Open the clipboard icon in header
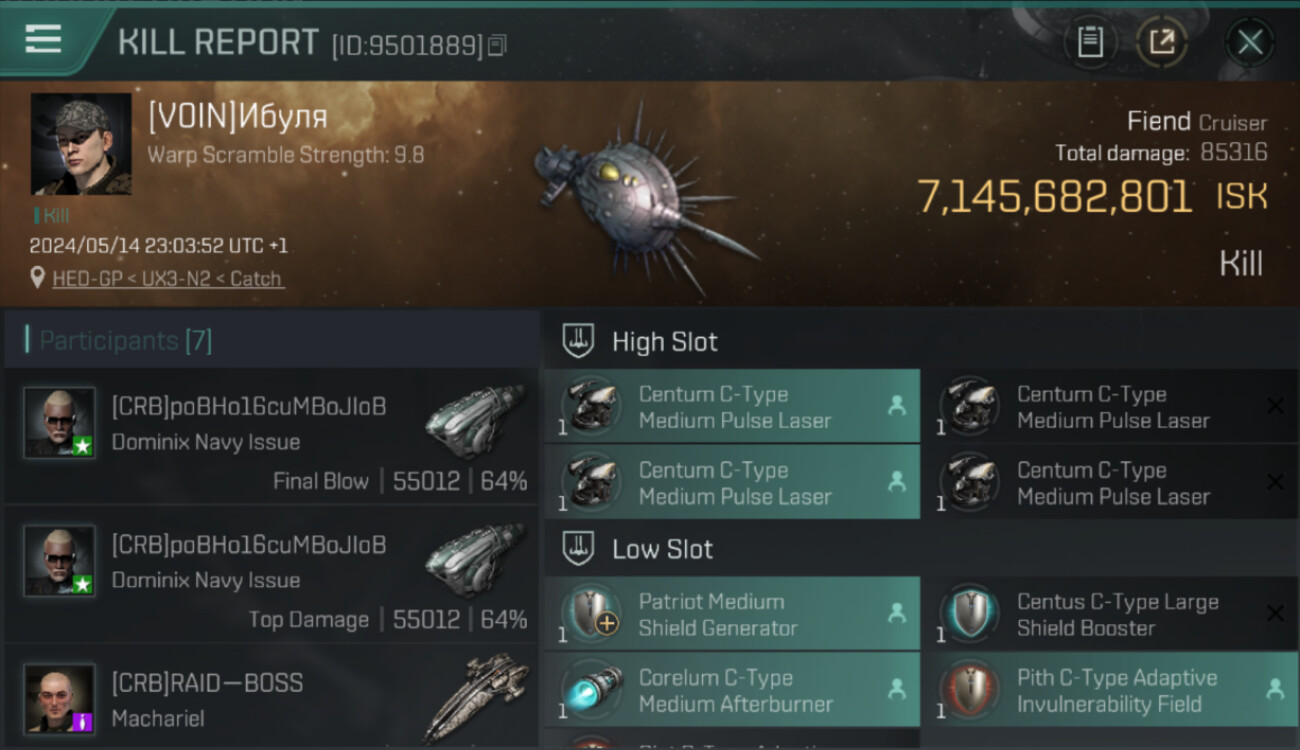 click(1090, 42)
